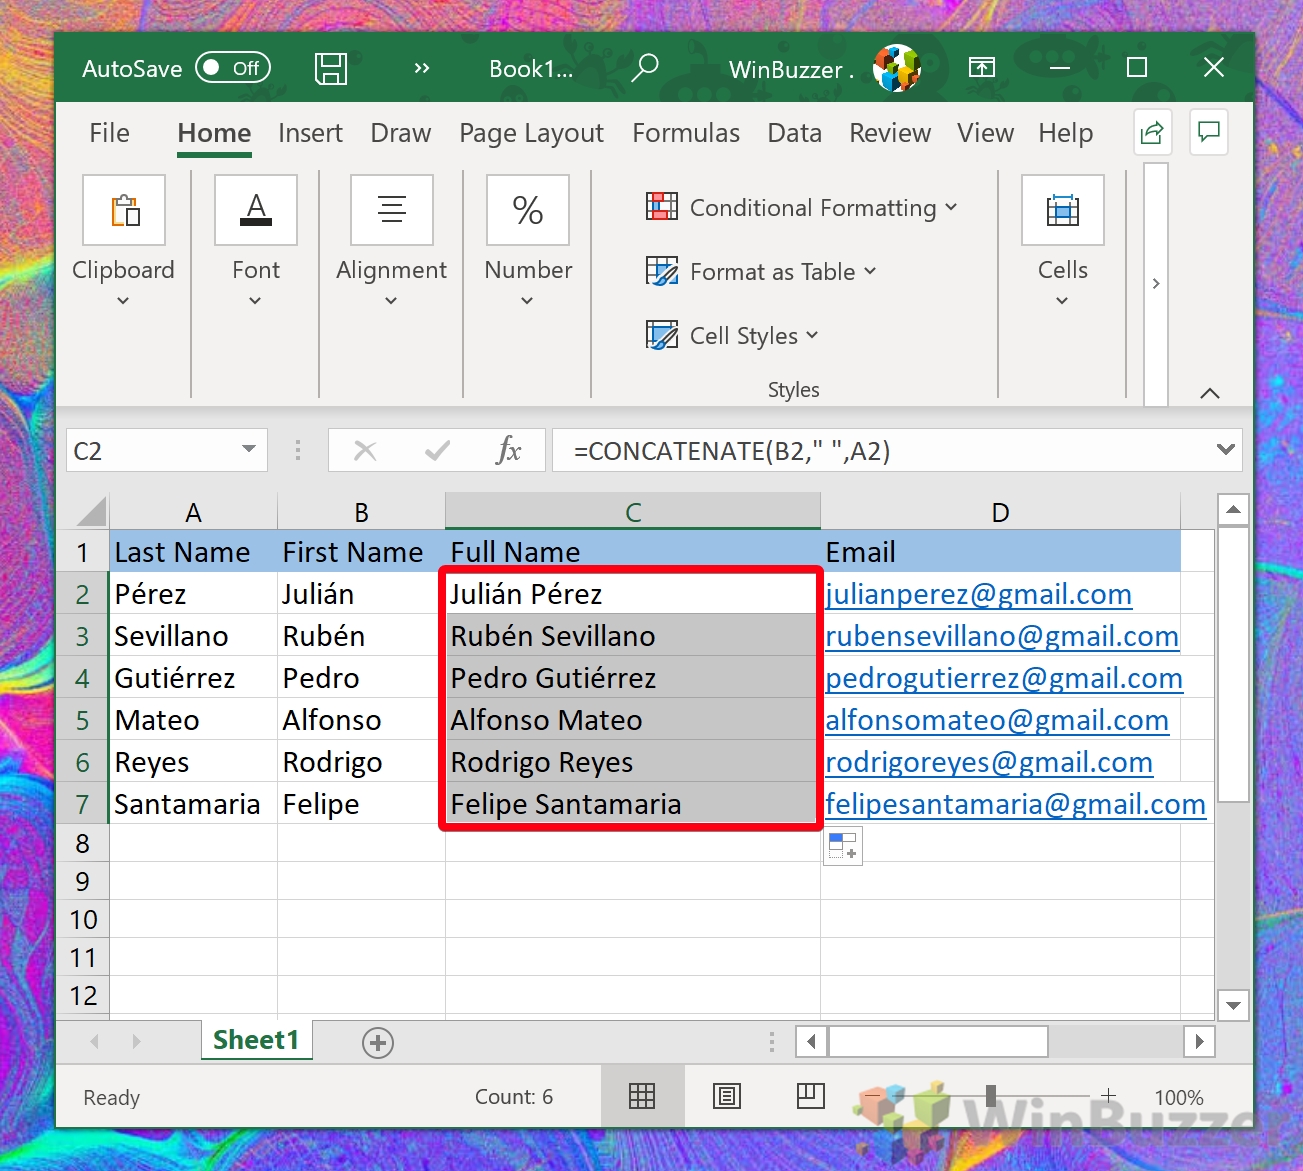Click the Share icon in ribbon
This screenshot has width=1303, height=1171.
click(x=1152, y=133)
